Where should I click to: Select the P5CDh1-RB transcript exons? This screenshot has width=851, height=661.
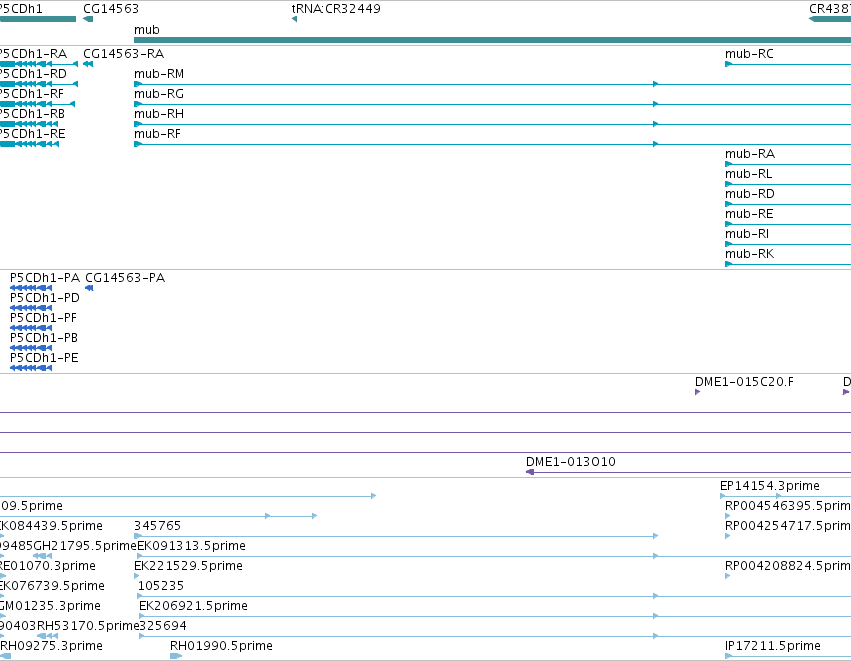tap(29, 124)
